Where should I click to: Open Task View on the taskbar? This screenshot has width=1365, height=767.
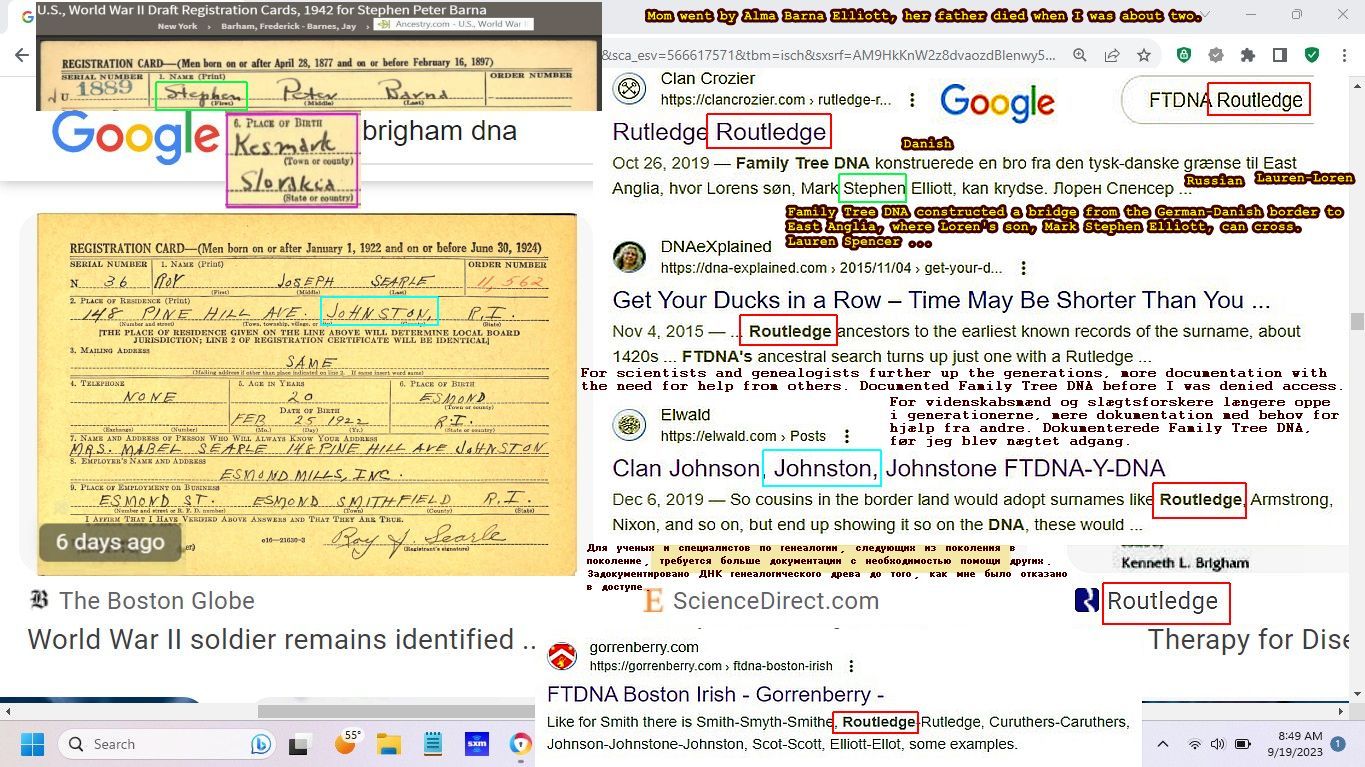pos(299,745)
